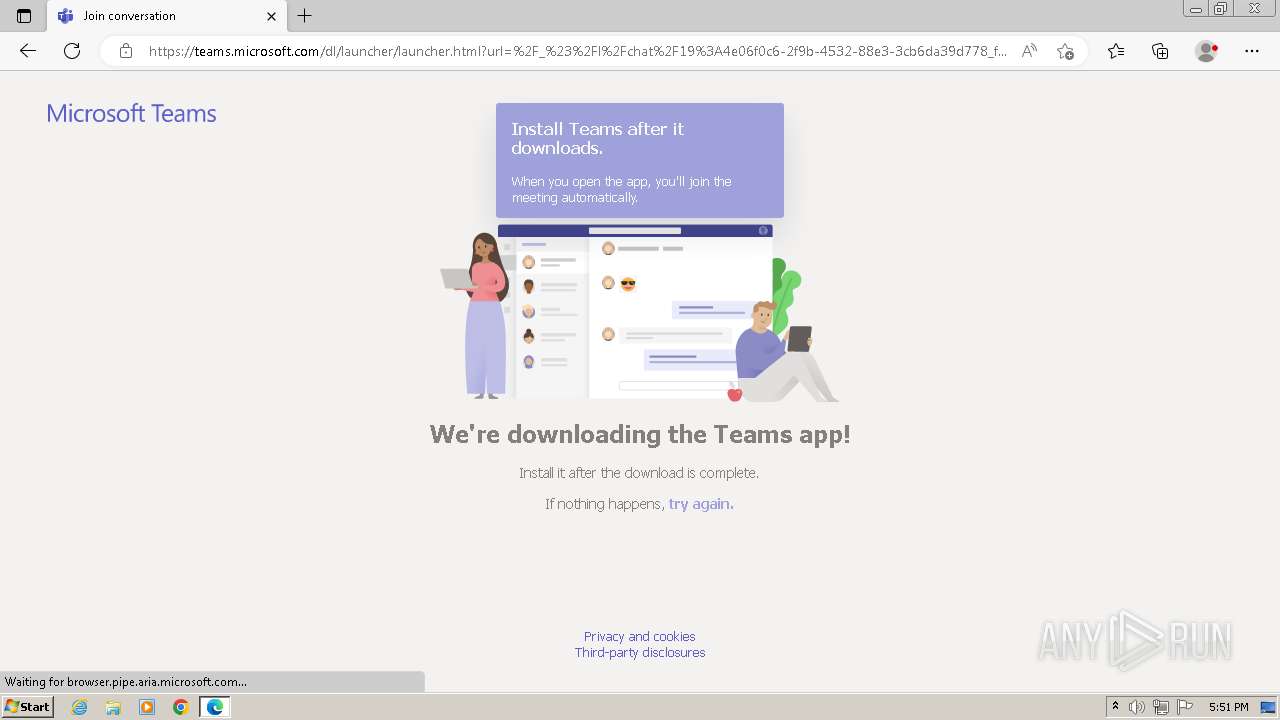This screenshot has width=1280, height=720.
Task: Show hidden tray icons arrow
Action: point(1116,707)
